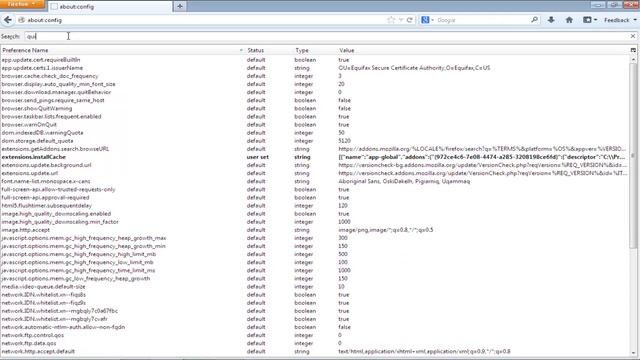Select browser.cache.check_doc_frequency preference
The image size is (640, 360).
click(x=315, y=76)
